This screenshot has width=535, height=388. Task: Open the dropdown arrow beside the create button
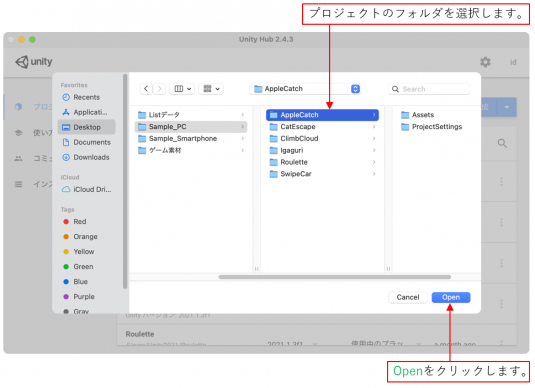coord(507,107)
